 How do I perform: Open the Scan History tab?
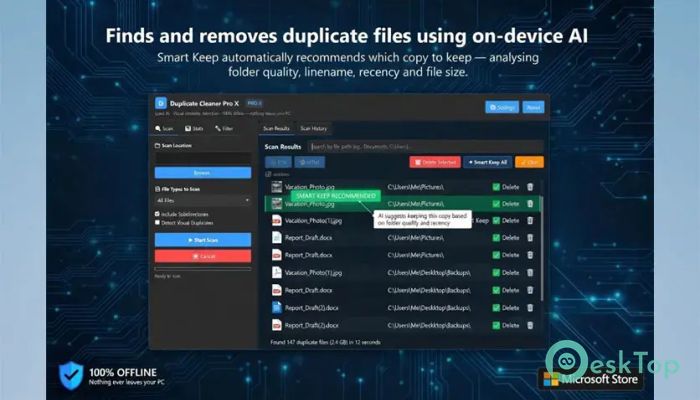point(313,129)
